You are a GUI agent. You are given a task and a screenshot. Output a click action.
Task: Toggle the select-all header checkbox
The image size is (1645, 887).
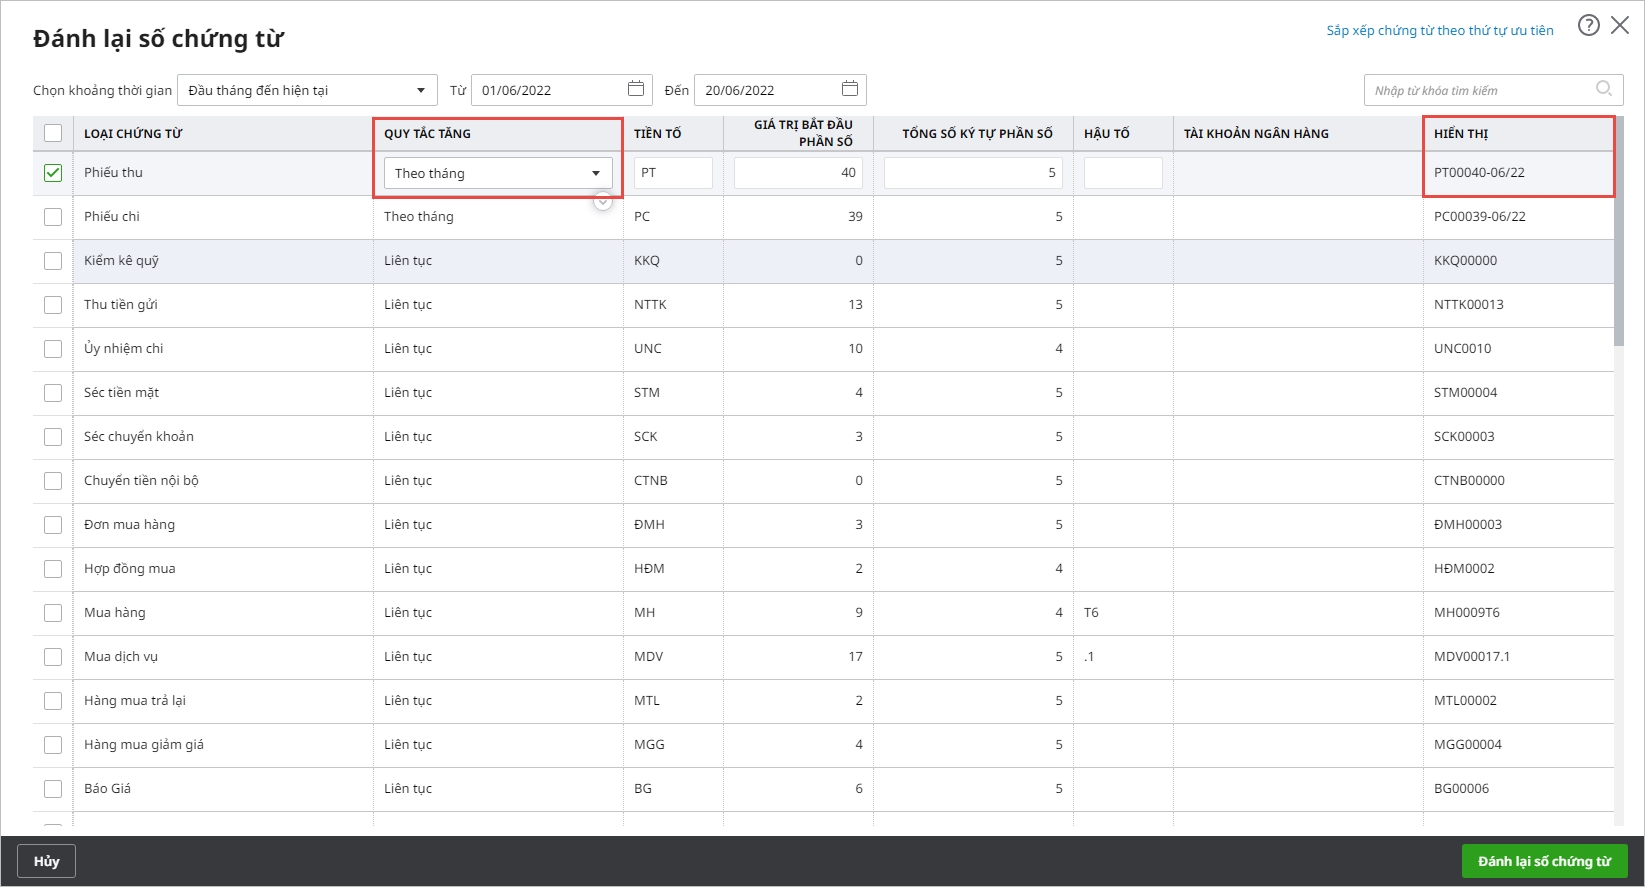(53, 133)
